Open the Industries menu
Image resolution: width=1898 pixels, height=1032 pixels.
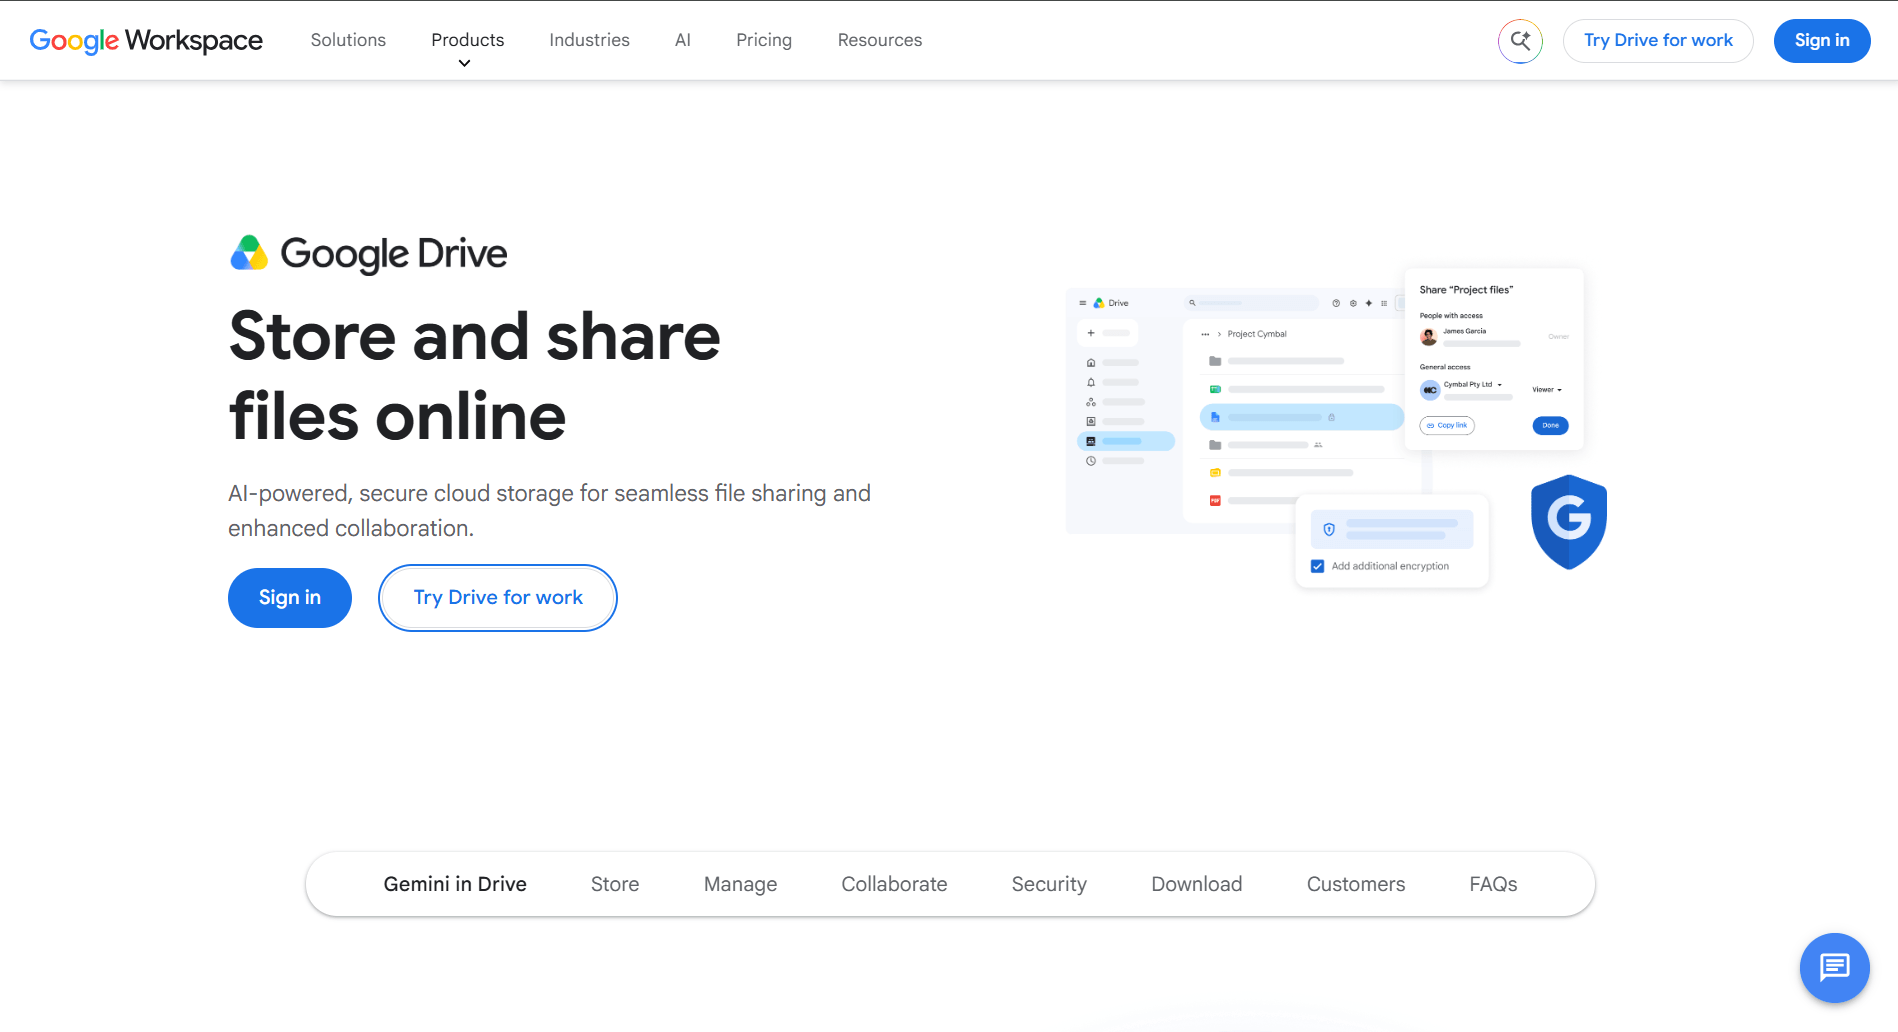pos(589,40)
